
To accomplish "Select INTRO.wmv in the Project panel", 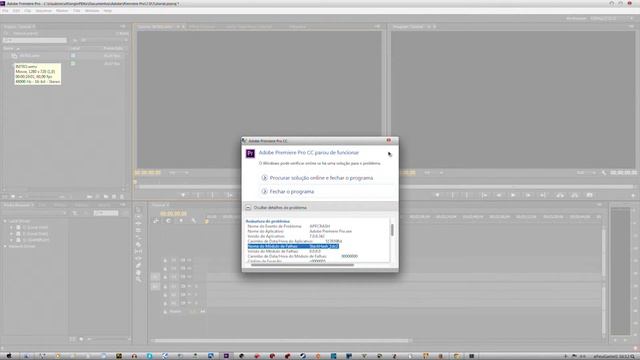I will (x=30, y=56).
